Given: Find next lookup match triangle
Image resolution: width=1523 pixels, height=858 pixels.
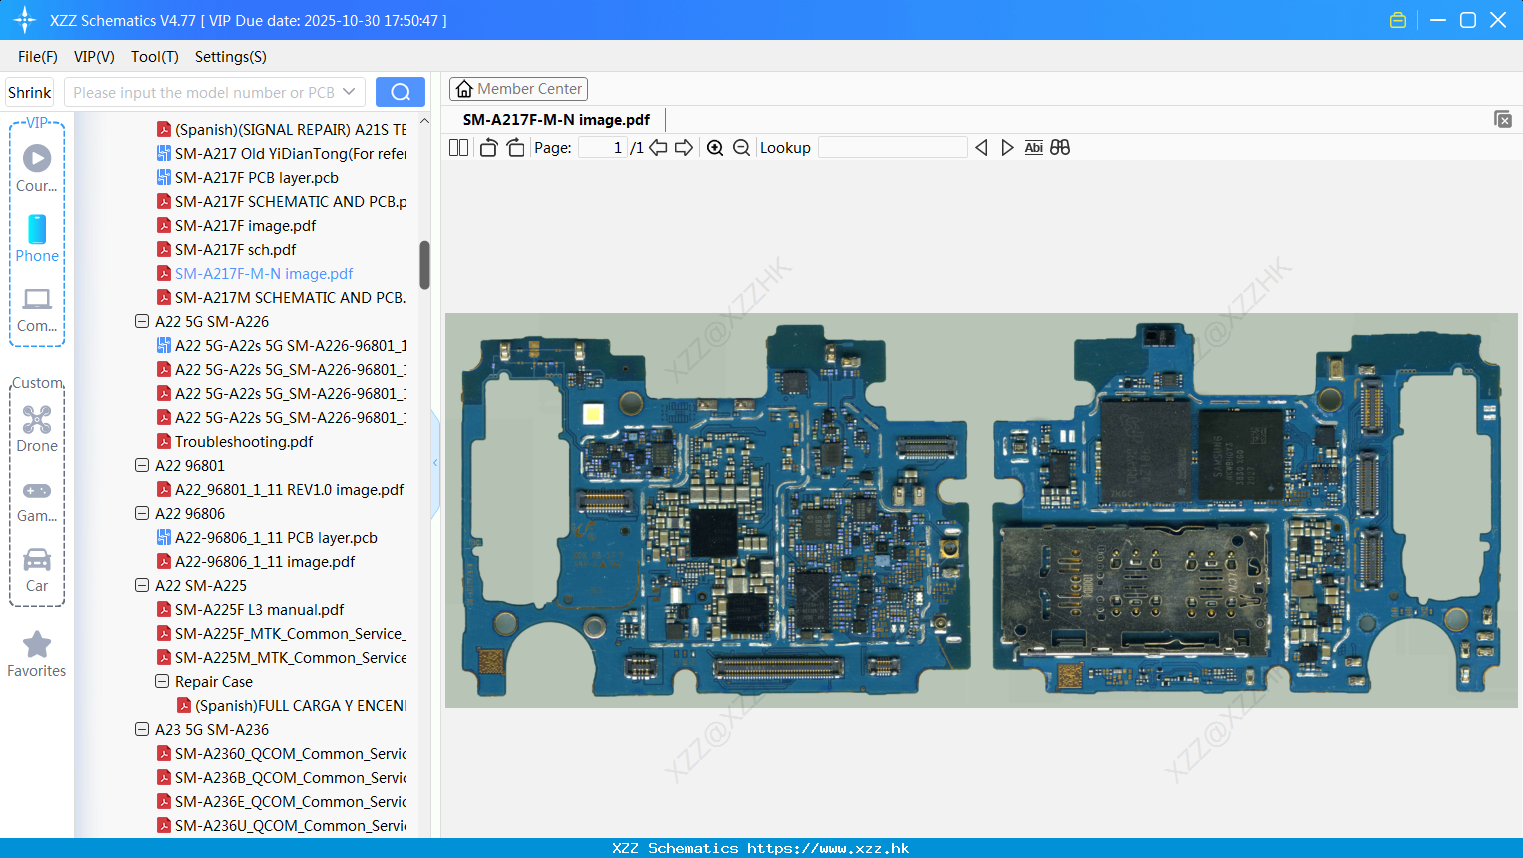Looking at the screenshot, I should click(1007, 147).
